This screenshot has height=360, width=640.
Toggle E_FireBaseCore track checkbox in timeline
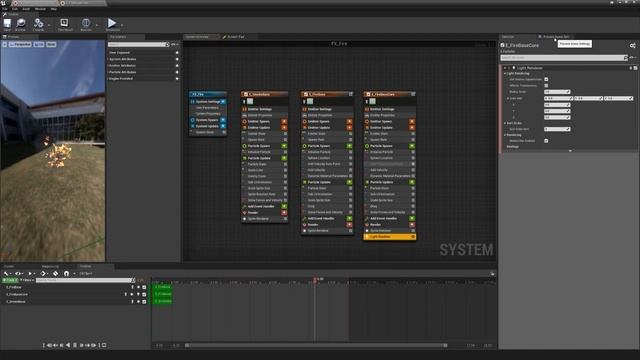click(144, 295)
